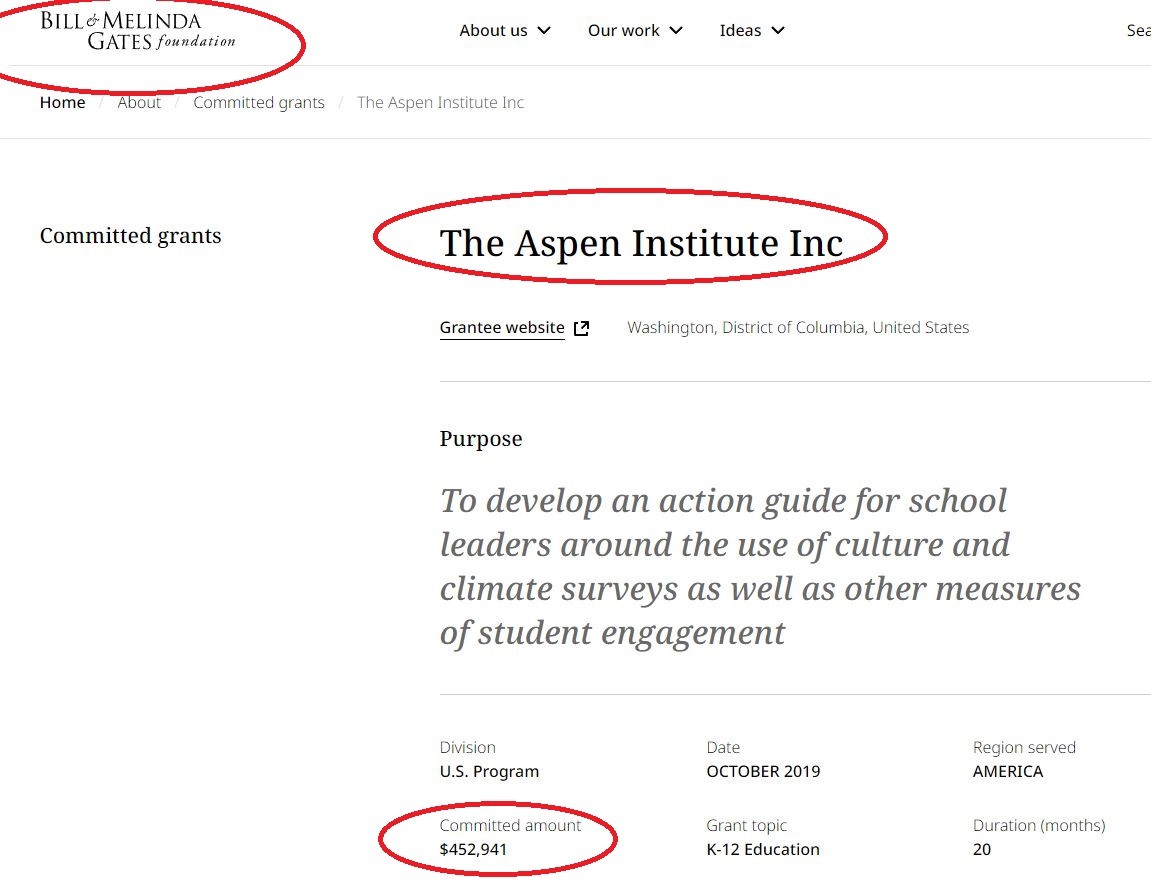The image size is (1151, 890).
Task: Click the Duration (months) label
Action: pos(1039,825)
